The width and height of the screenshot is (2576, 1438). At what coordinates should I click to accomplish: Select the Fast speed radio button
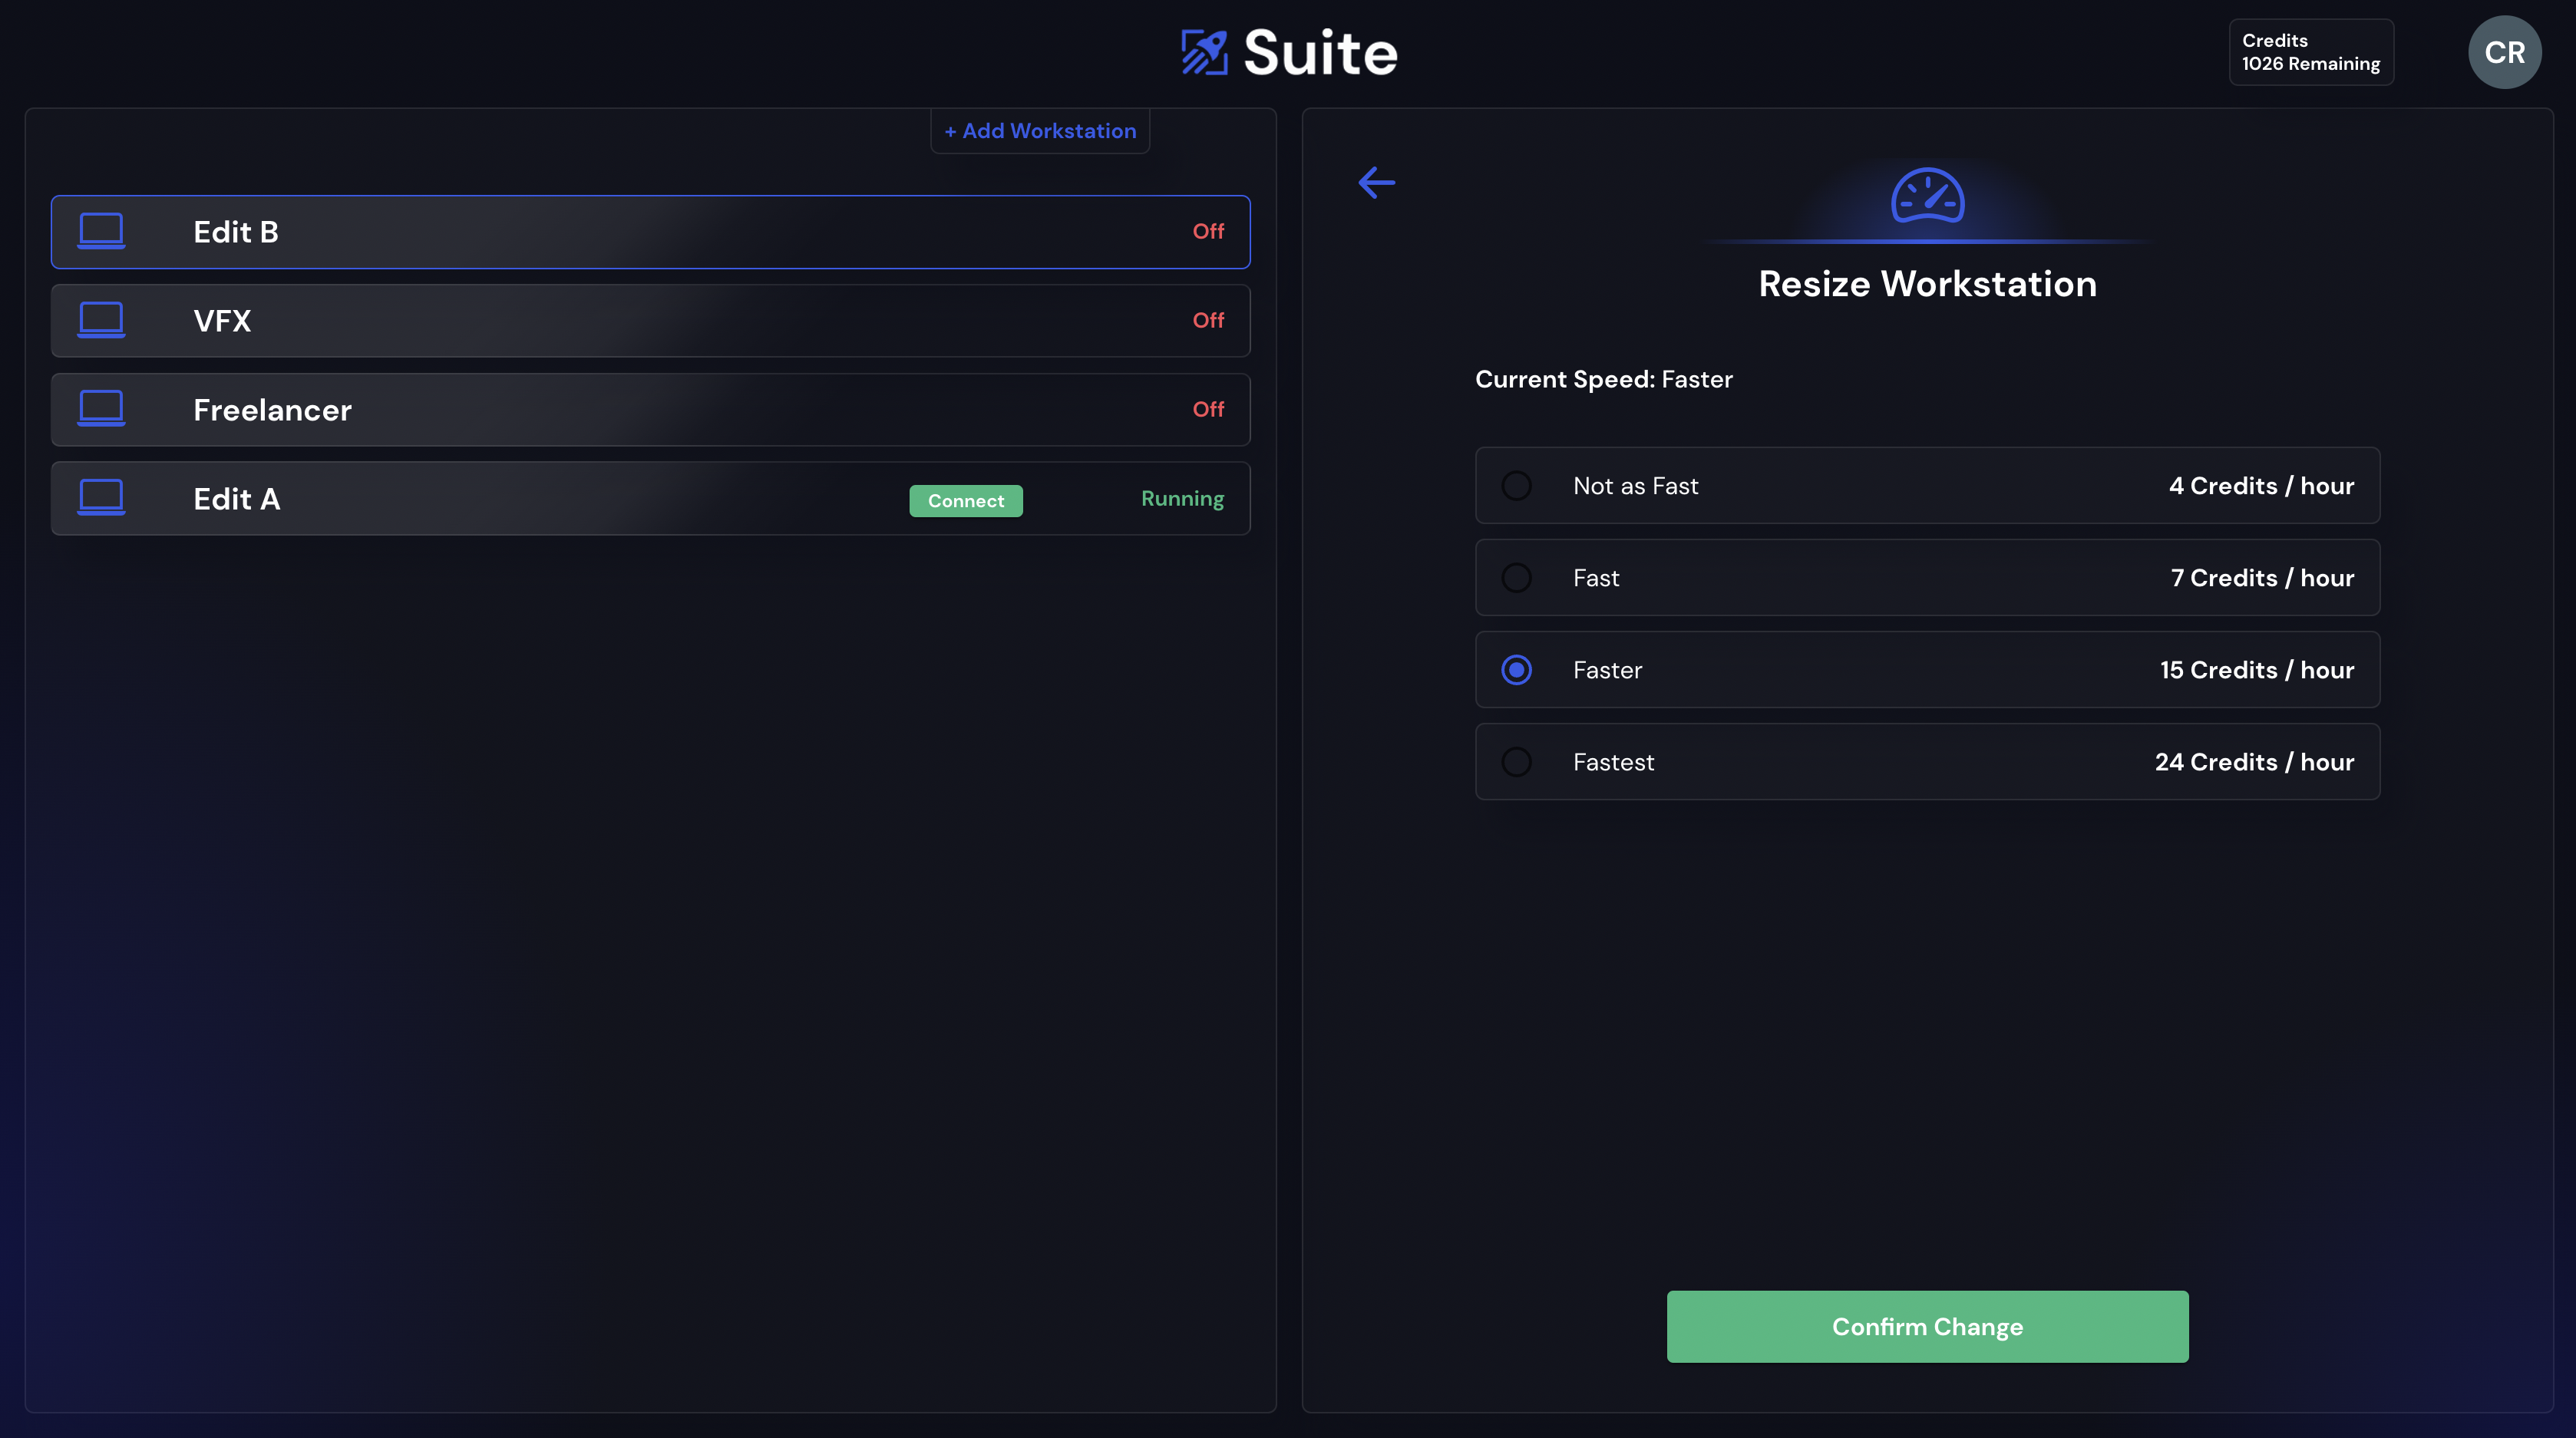(1516, 578)
